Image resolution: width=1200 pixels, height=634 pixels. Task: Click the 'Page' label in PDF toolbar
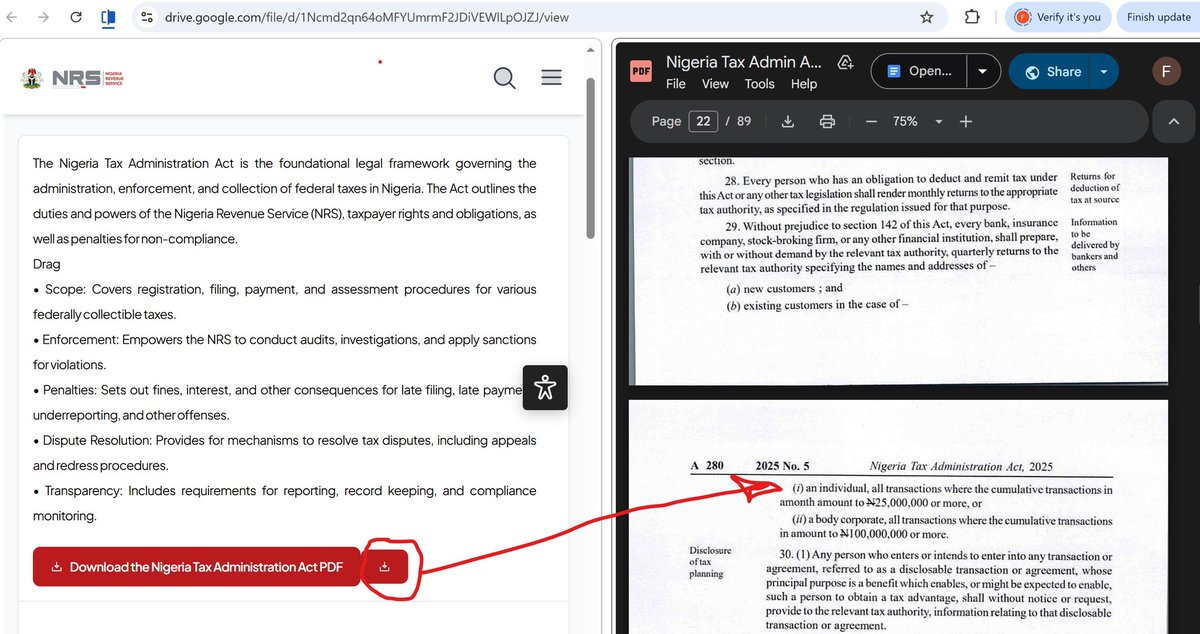(666, 121)
